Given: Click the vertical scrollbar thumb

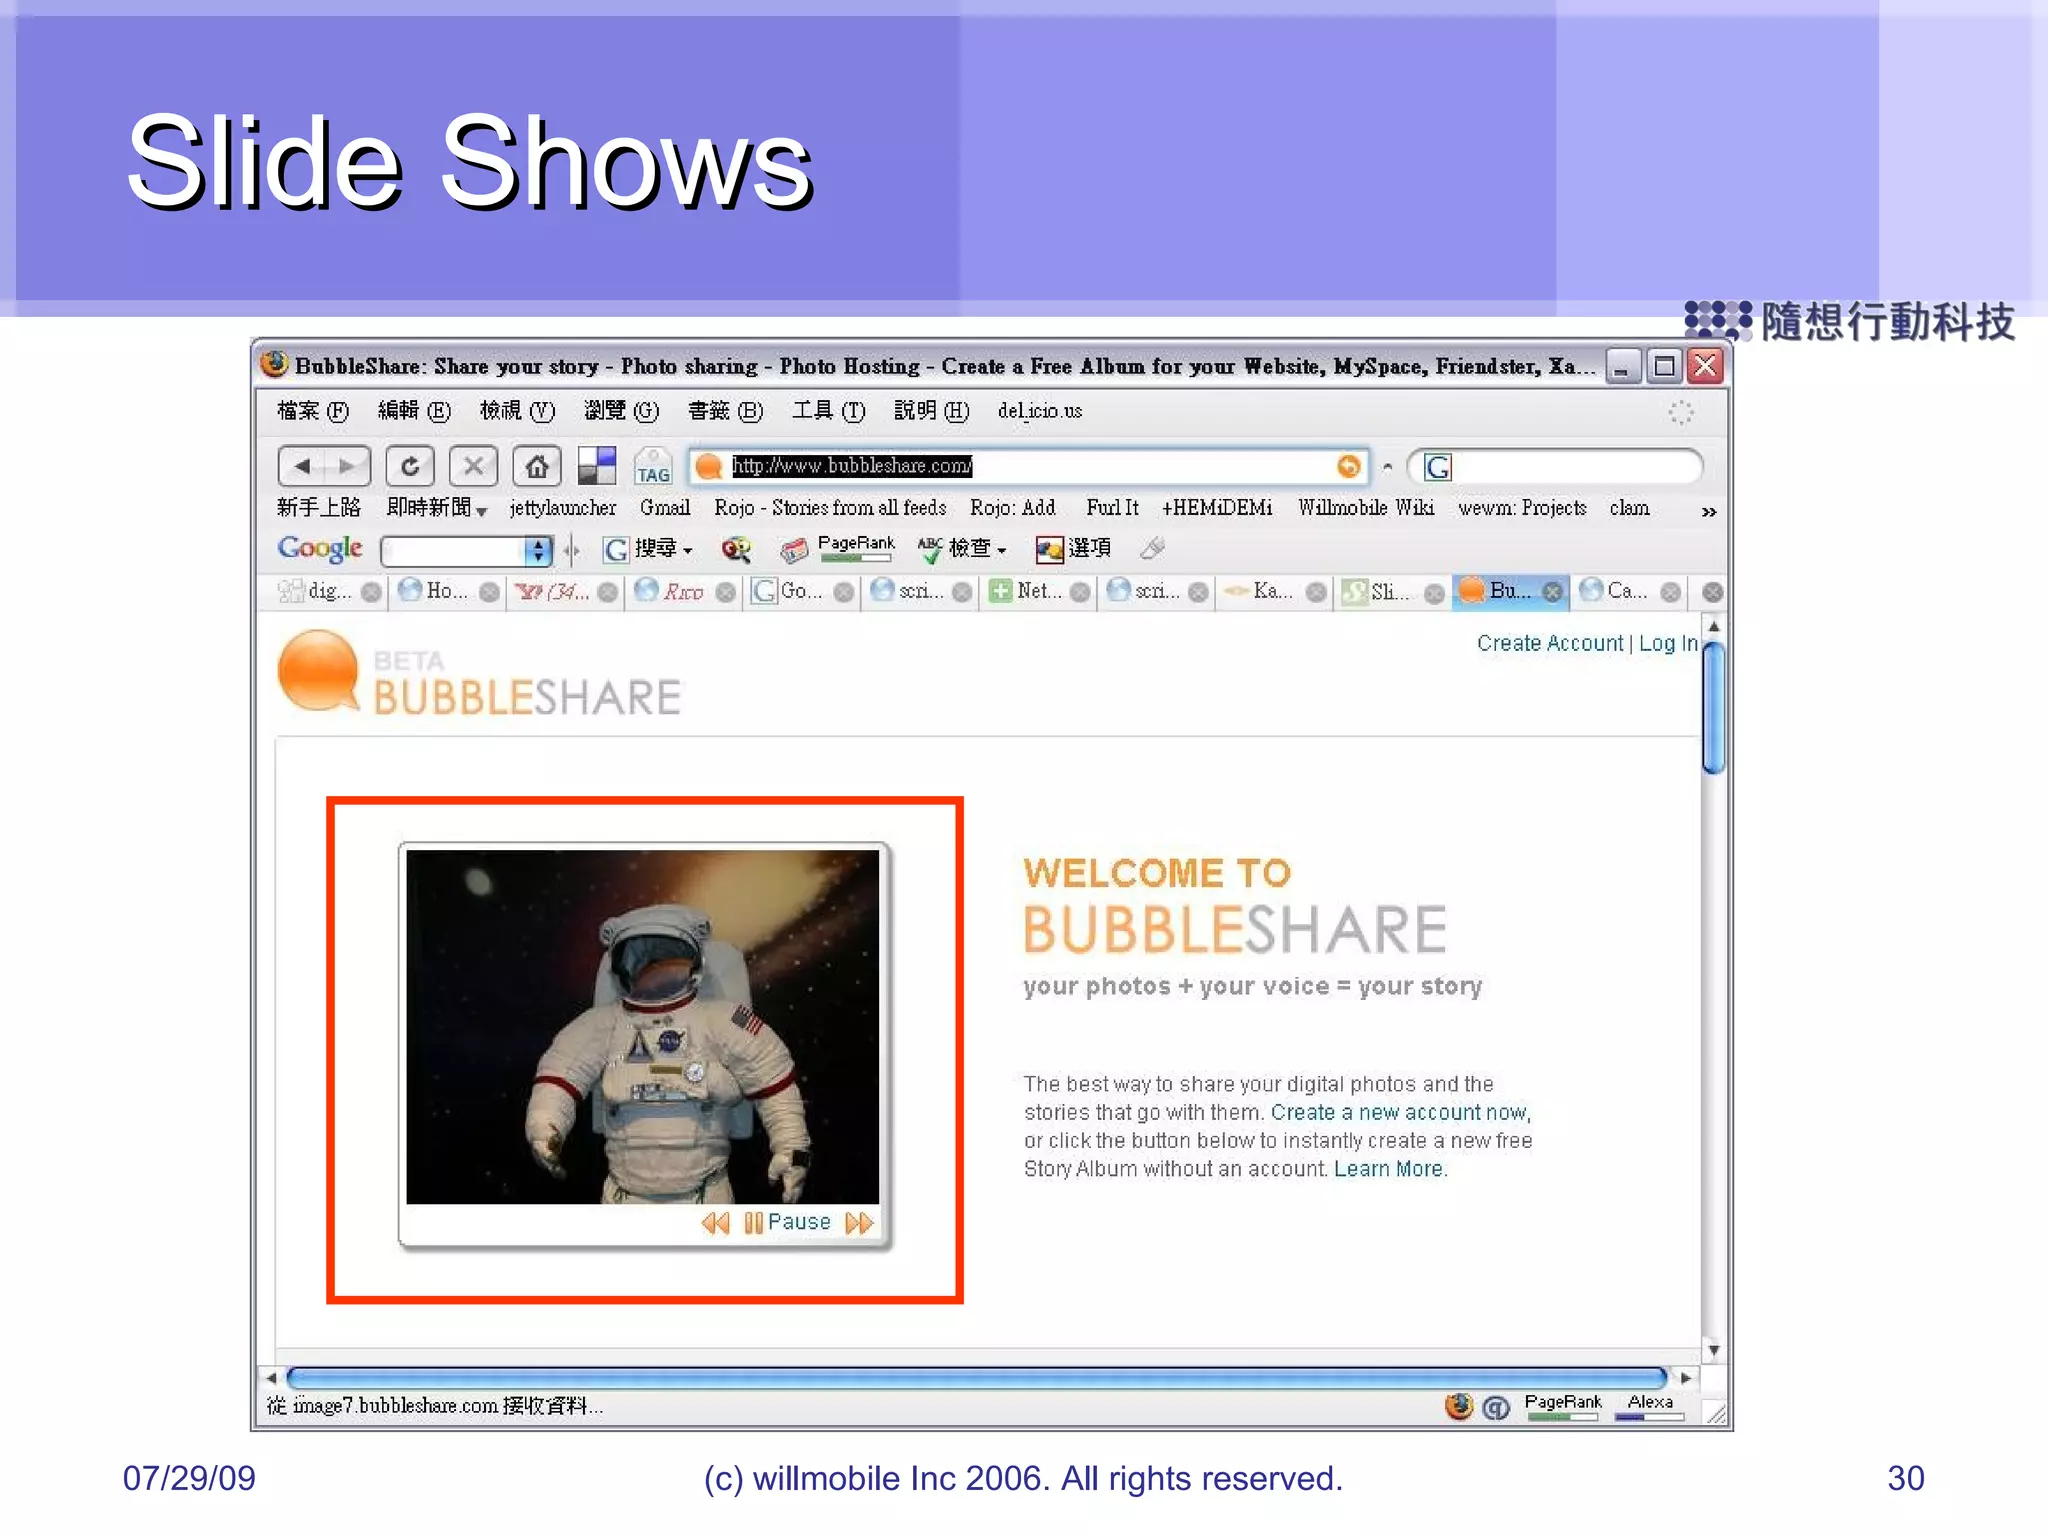Looking at the screenshot, I should (1713, 708).
